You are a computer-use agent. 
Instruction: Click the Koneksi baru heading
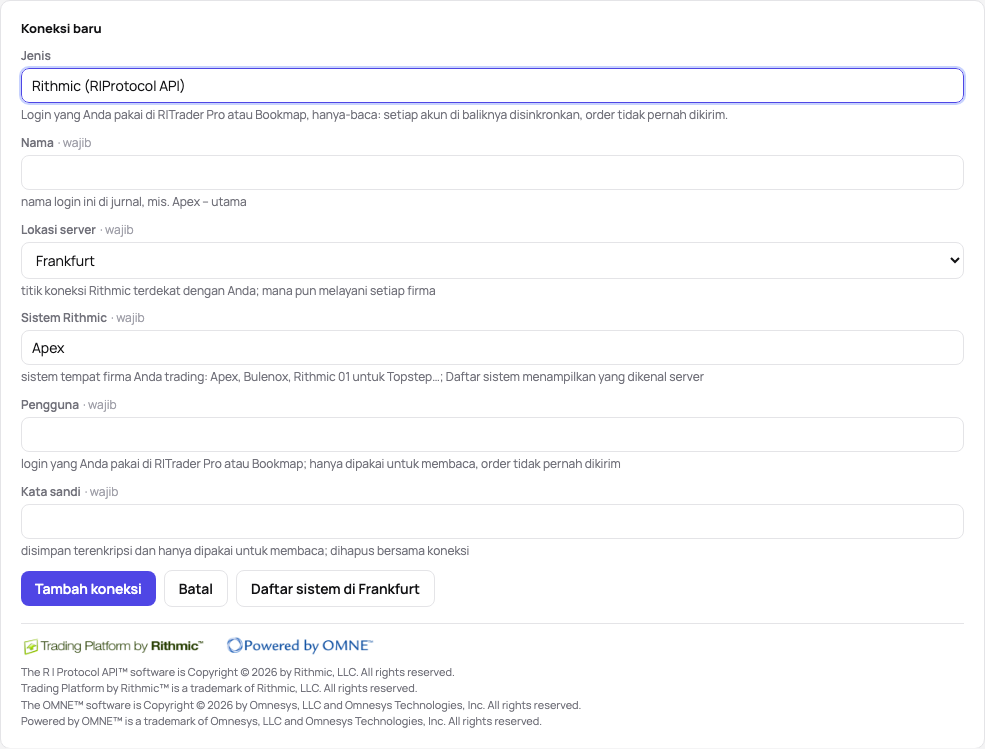tap(61, 28)
